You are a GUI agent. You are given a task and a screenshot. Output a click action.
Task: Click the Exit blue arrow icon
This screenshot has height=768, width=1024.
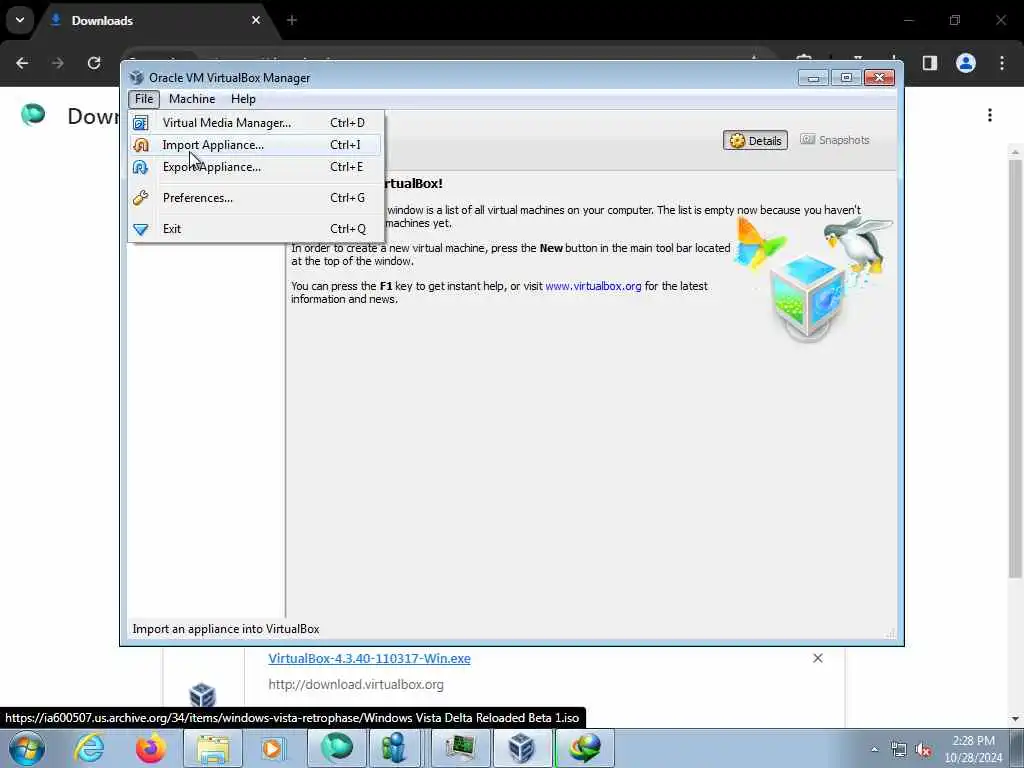tap(141, 229)
